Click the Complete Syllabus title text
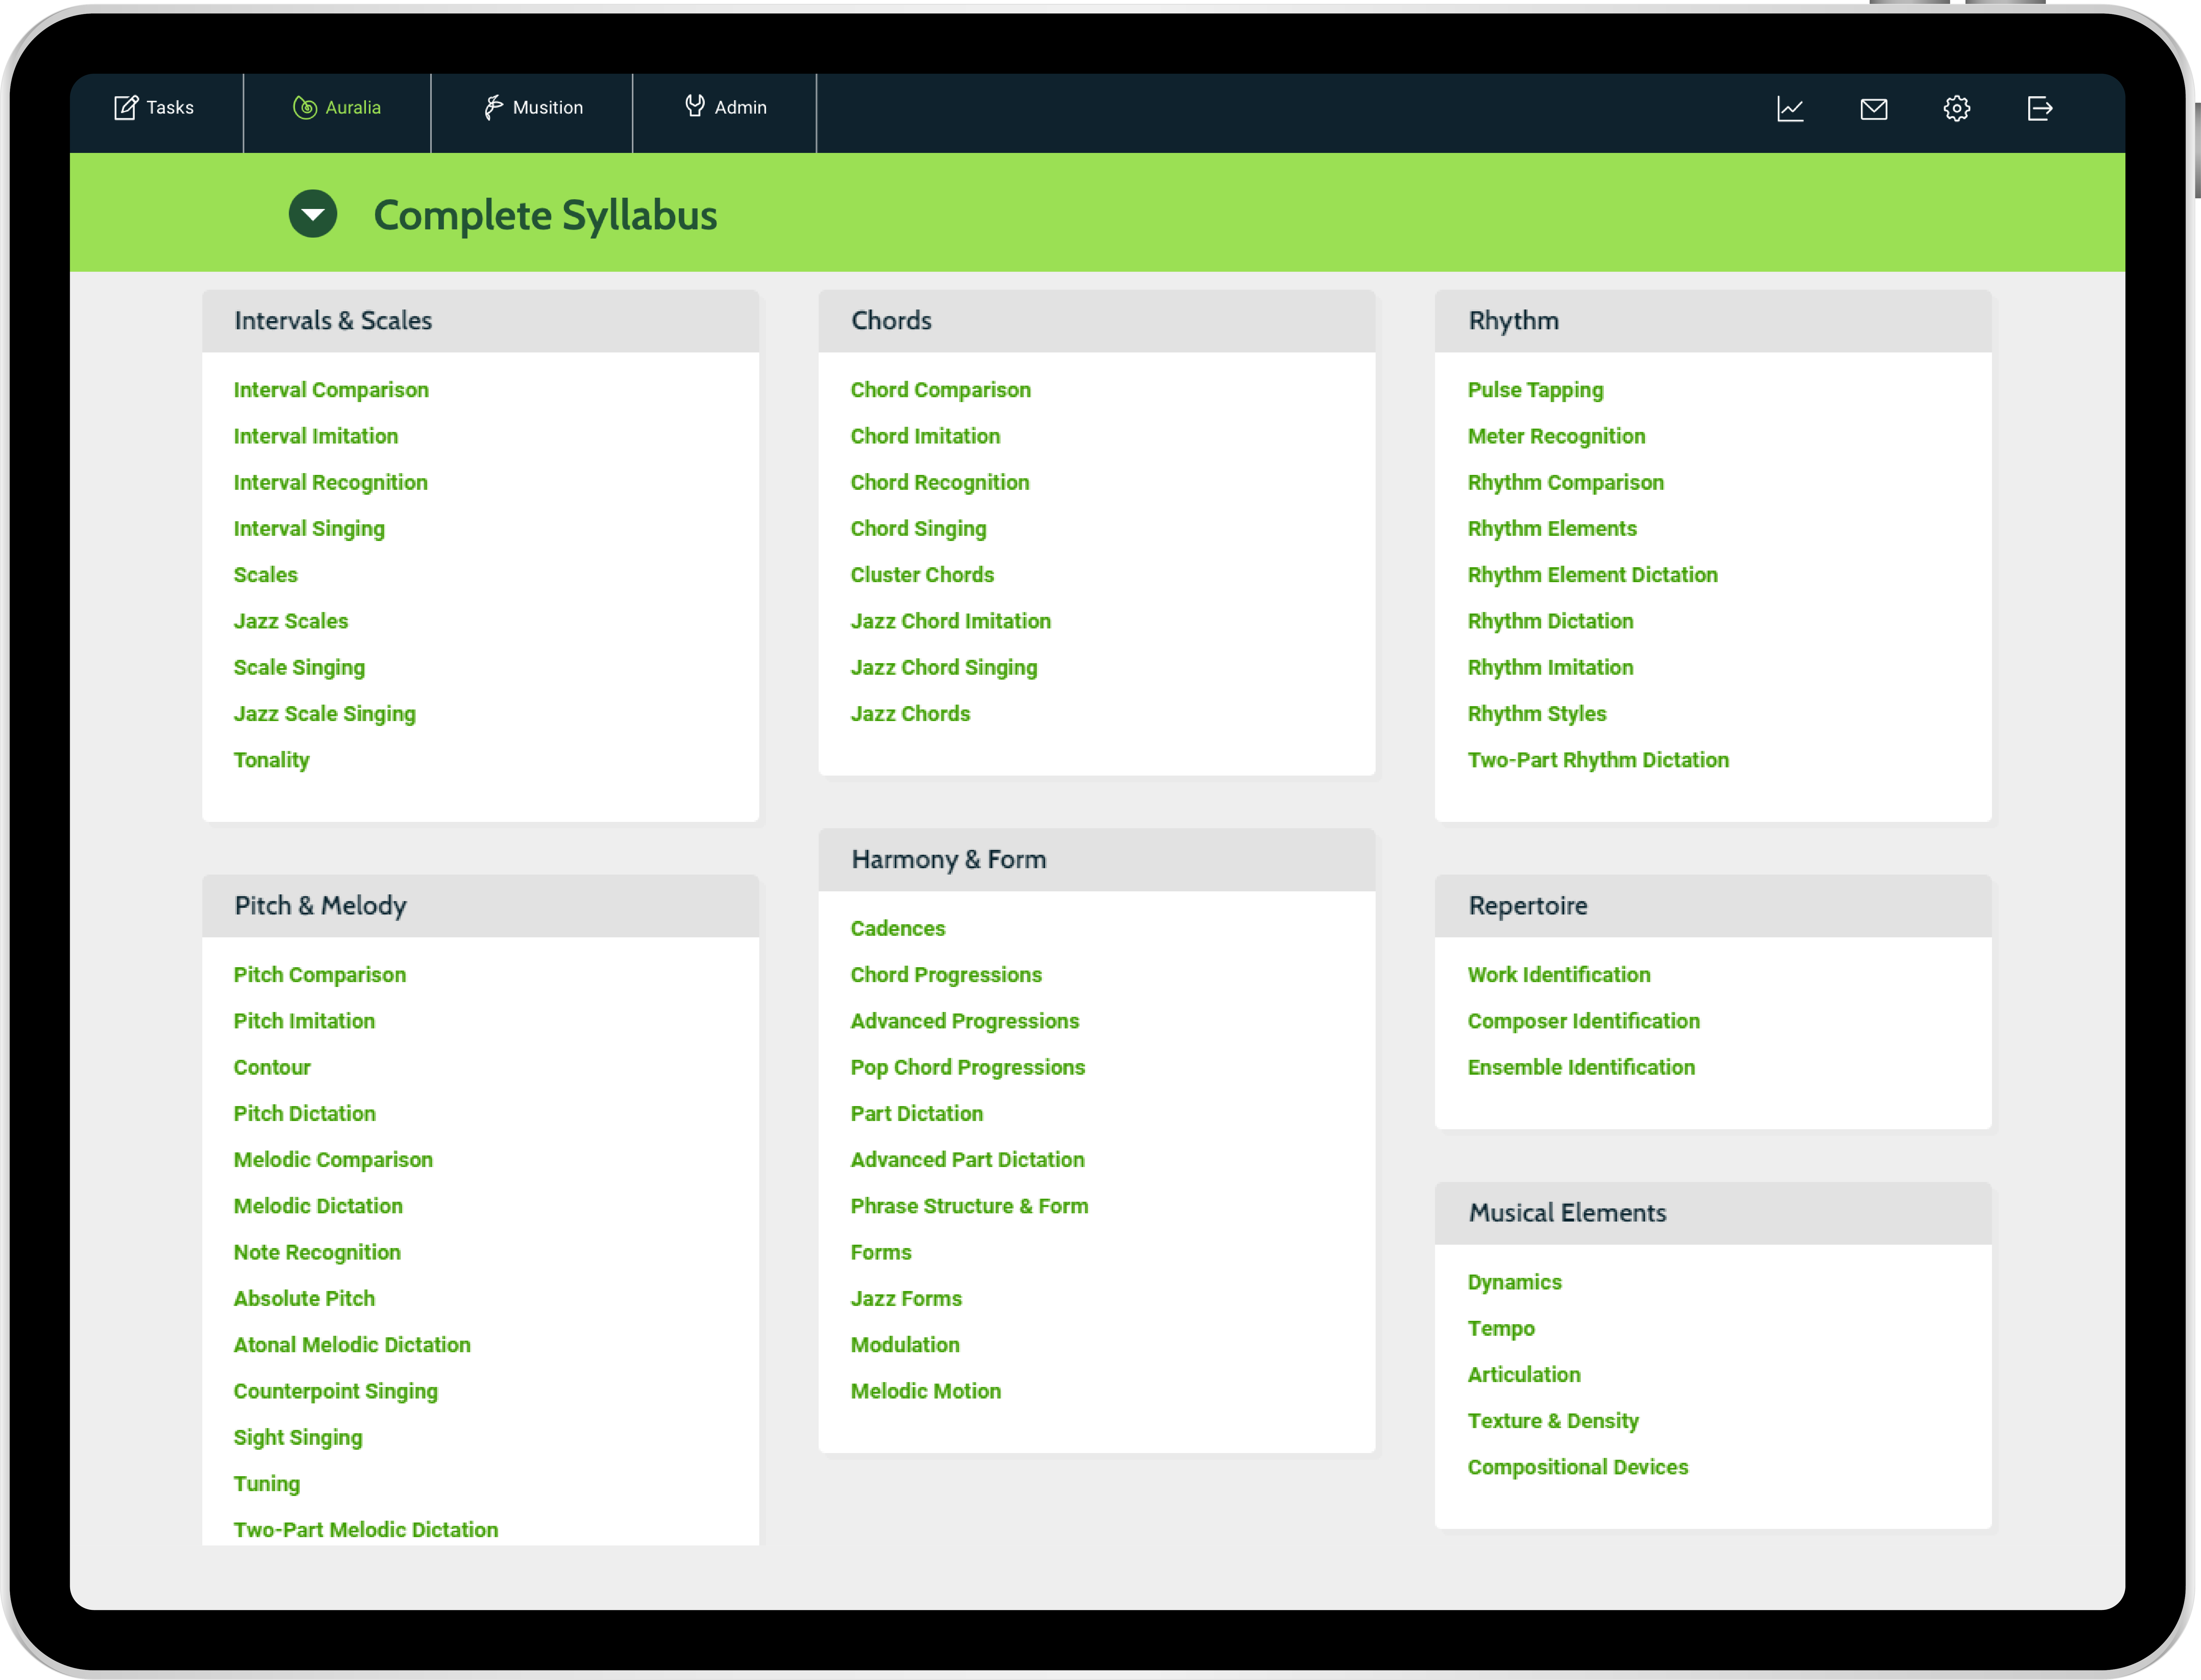This screenshot has width=2201, height=1680. tap(545, 215)
